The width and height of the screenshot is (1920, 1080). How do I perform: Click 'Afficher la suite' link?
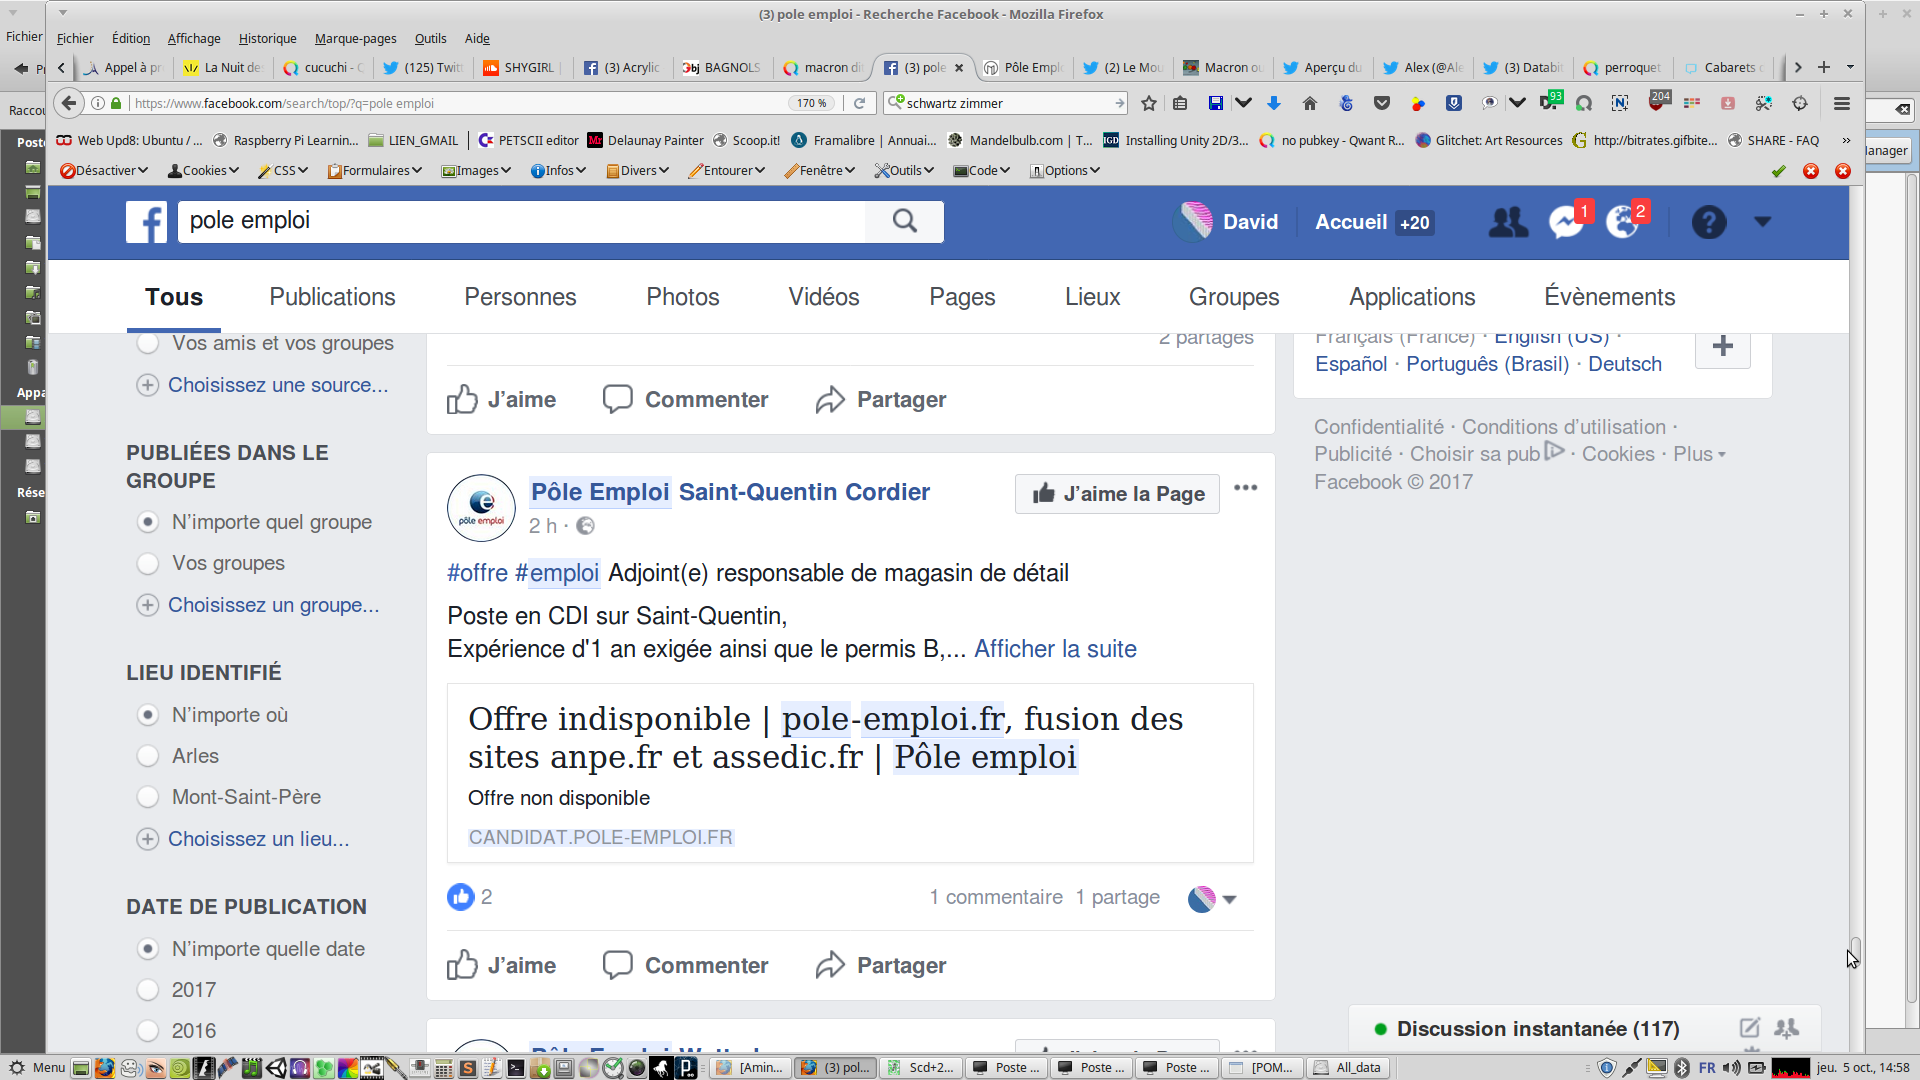[x=1055, y=649]
